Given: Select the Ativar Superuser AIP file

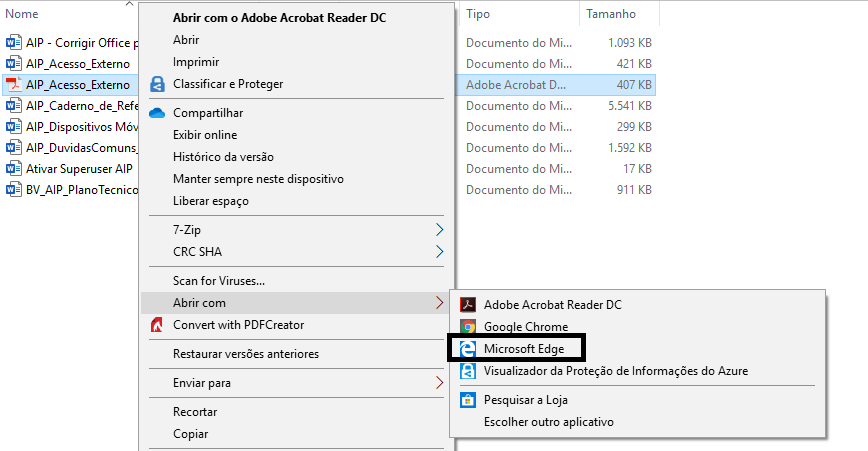Looking at the screenshot, I should 79,169.
